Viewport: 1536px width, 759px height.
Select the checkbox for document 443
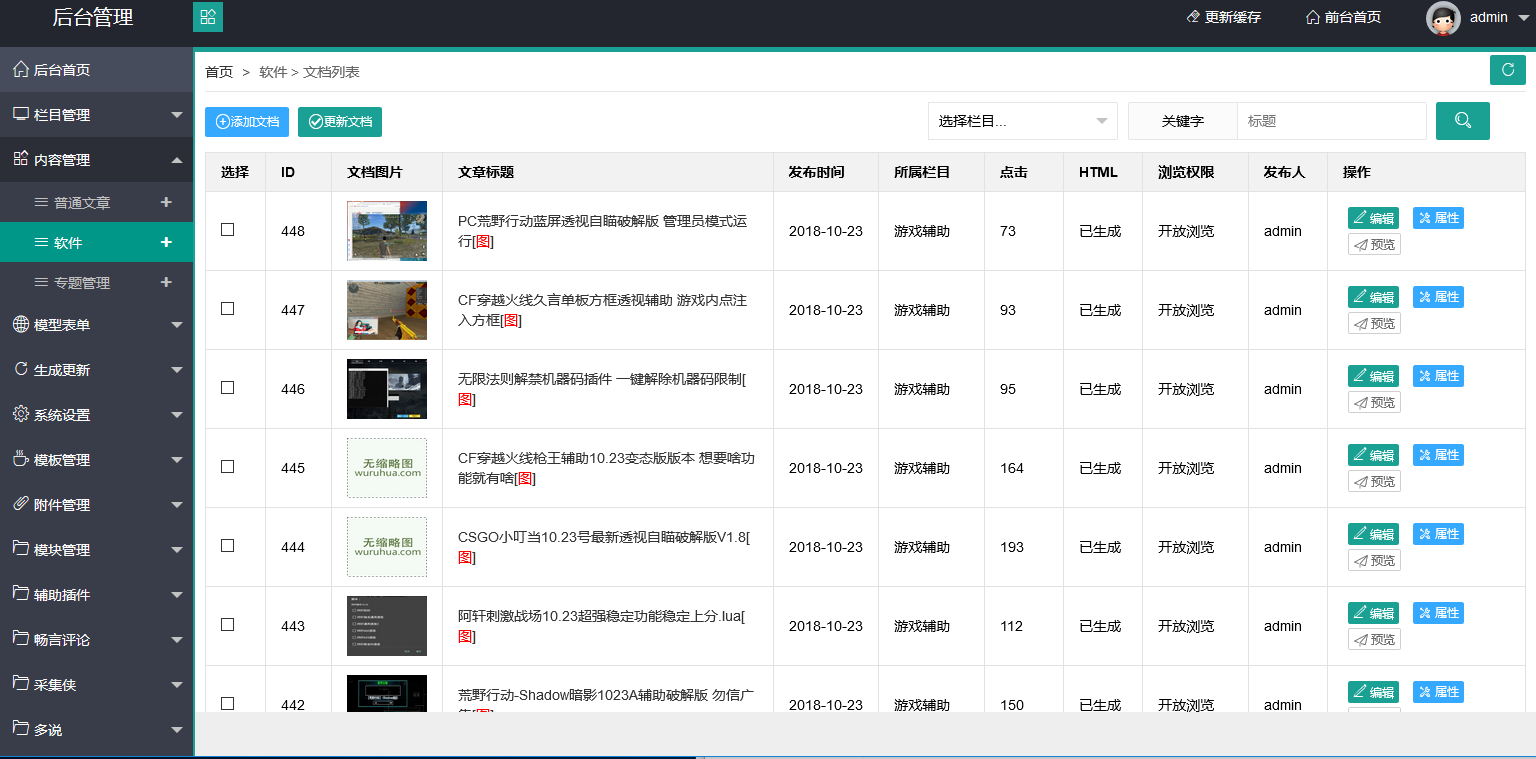228,625
